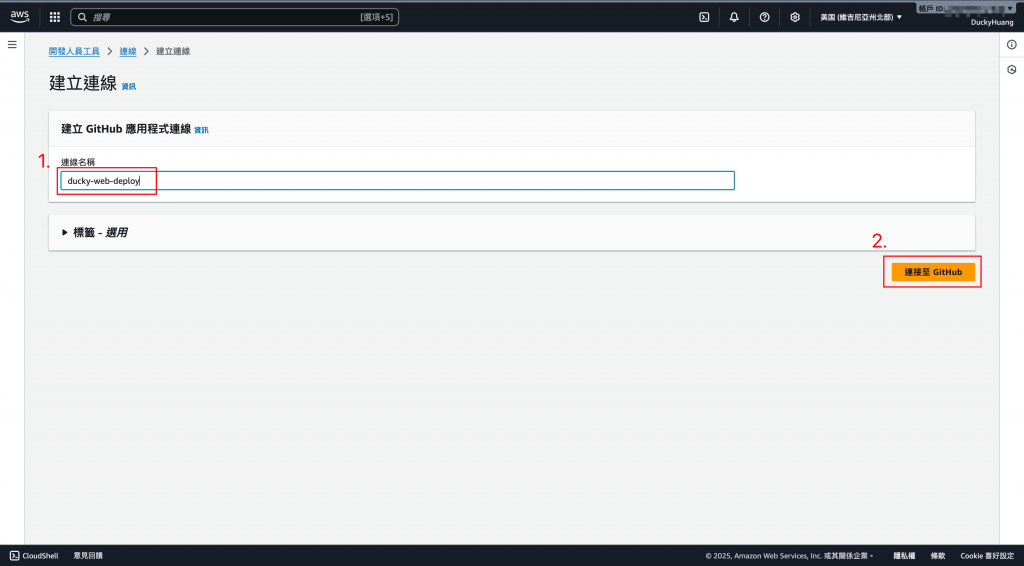Open the hexagon panel icon on the right
The height and width of the screenshot is (566, 1024).
point(1012,69)
